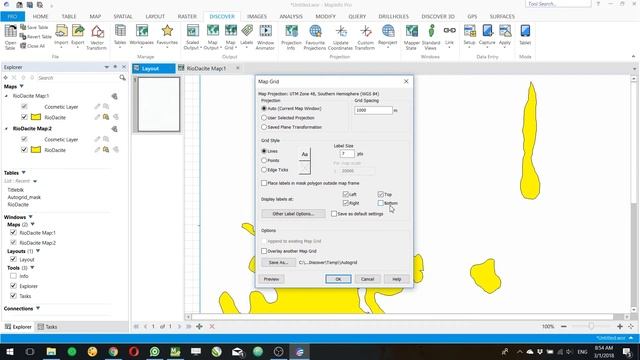Collapse RioDacite Map:1 tree node

click(6, 96)
